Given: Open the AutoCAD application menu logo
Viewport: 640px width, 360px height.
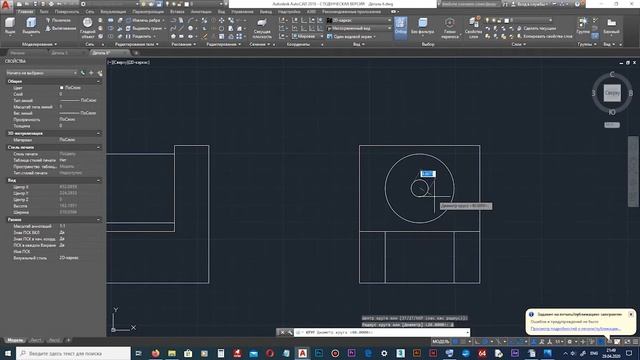Looking at the screenshot, I should [6, 6].
